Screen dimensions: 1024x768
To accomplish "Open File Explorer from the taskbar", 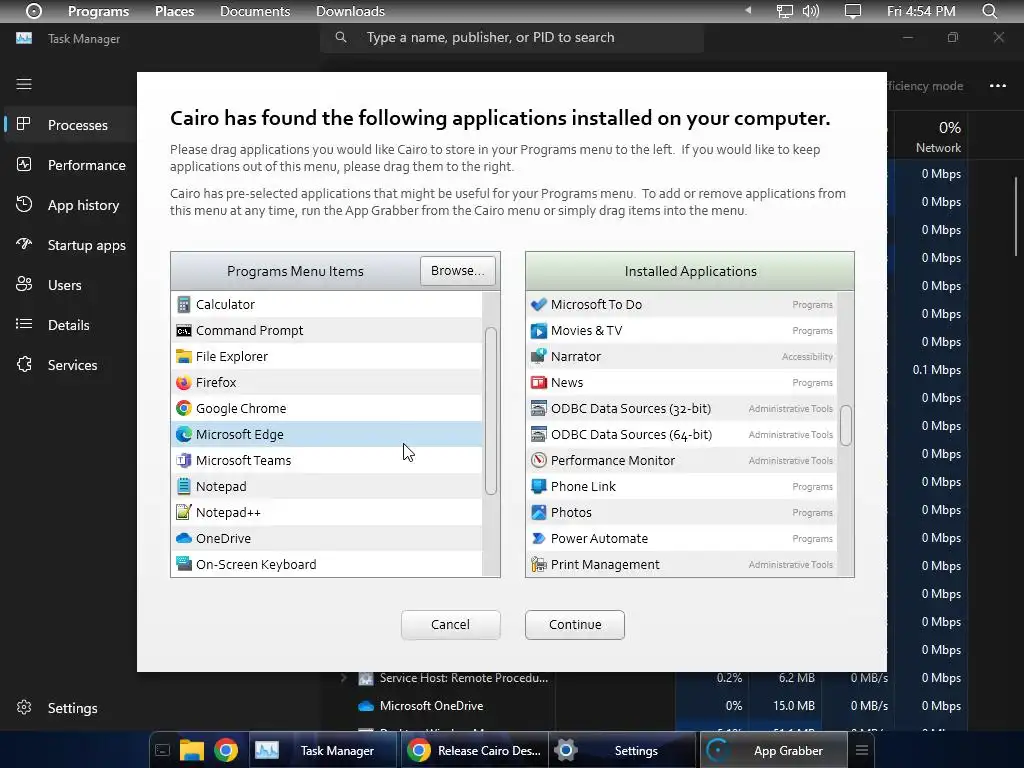I will (x=191, y=750).
